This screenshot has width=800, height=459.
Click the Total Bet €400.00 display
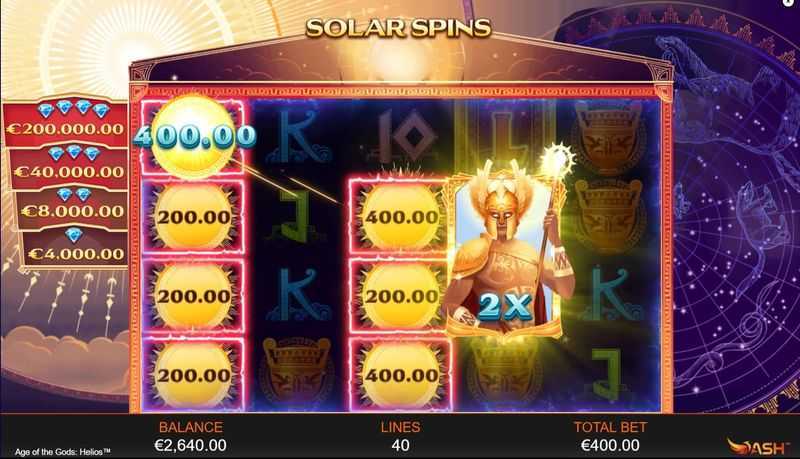610,437
